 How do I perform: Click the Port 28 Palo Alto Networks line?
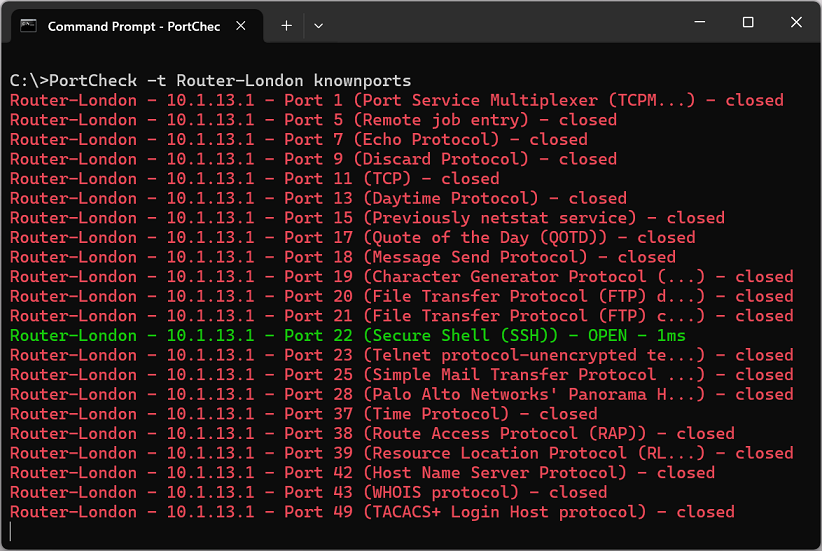(x=401, y=394)
